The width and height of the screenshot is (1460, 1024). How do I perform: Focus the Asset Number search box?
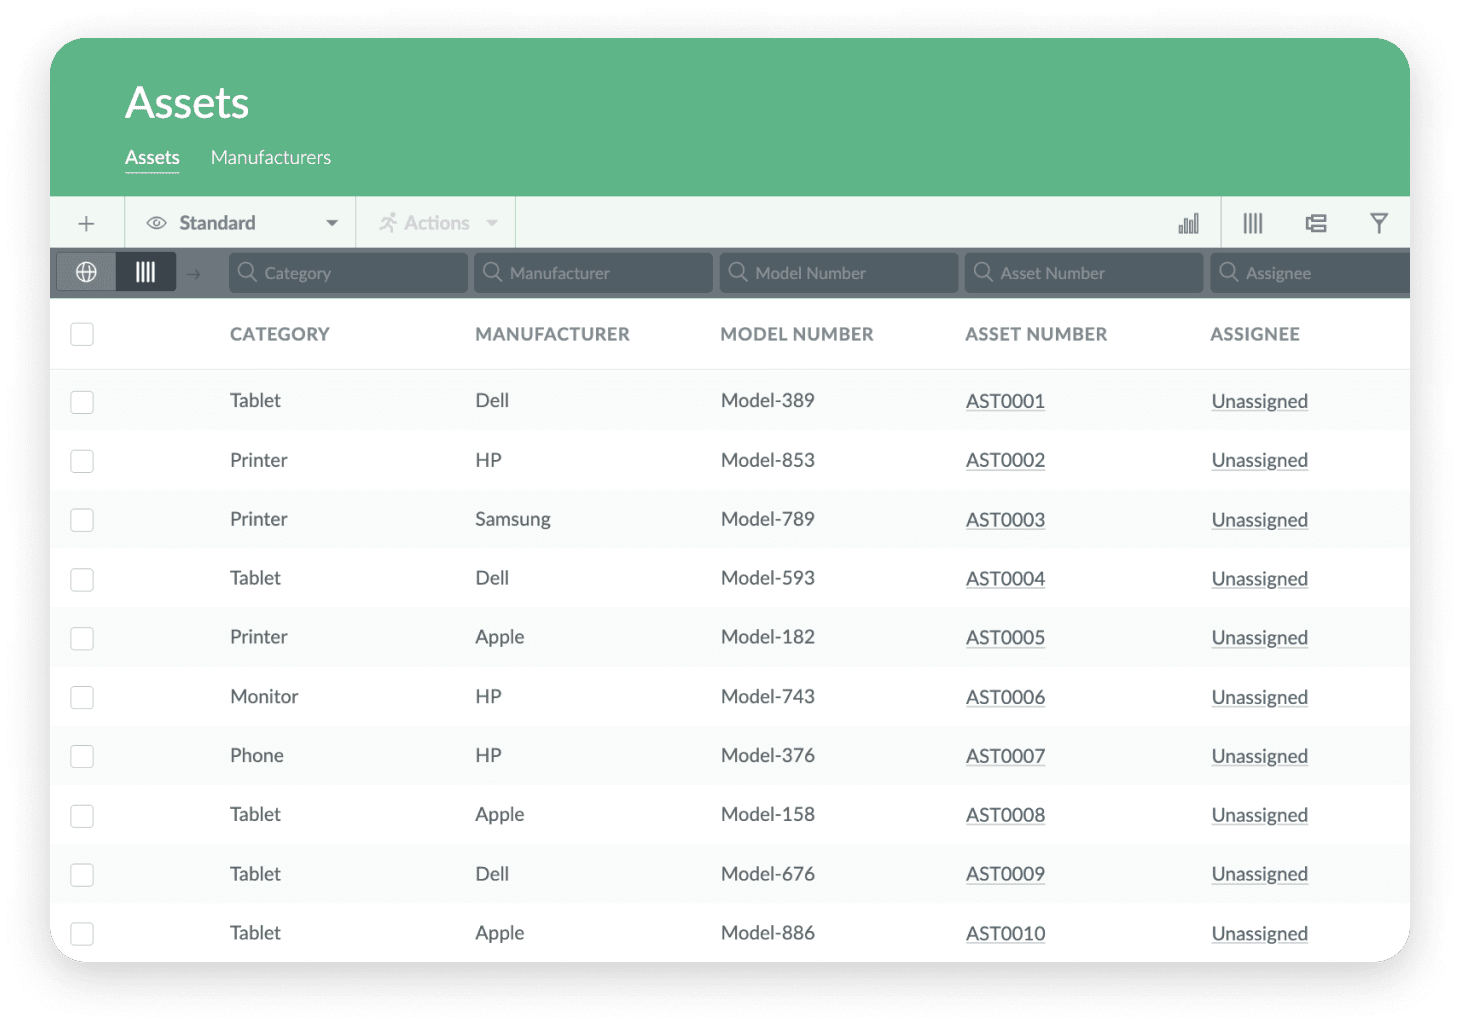[1083, 273]
